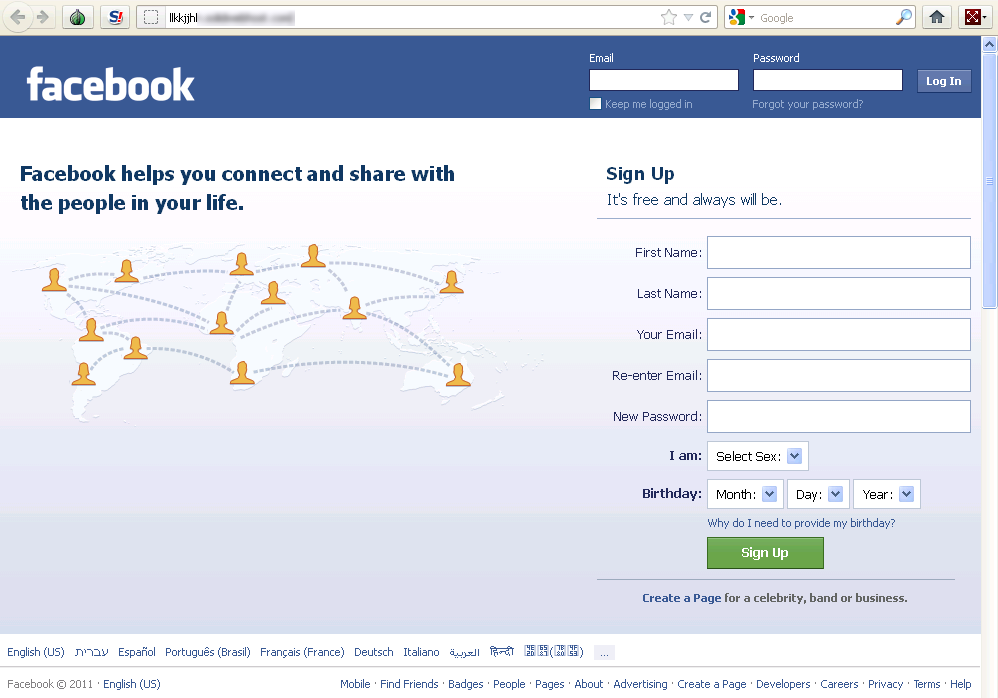
Task: Open the Select Sex dropdown
Action: [757, 456]
